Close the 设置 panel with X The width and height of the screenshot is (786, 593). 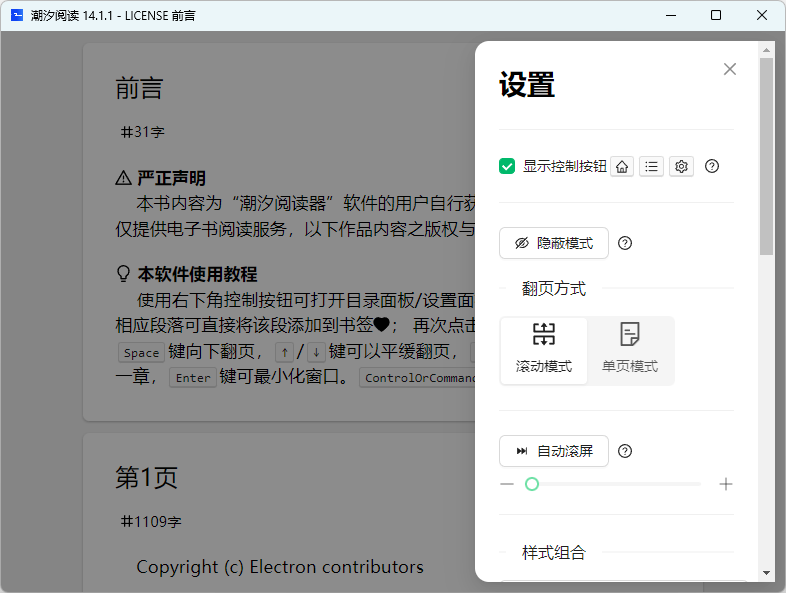pos(730,69)
